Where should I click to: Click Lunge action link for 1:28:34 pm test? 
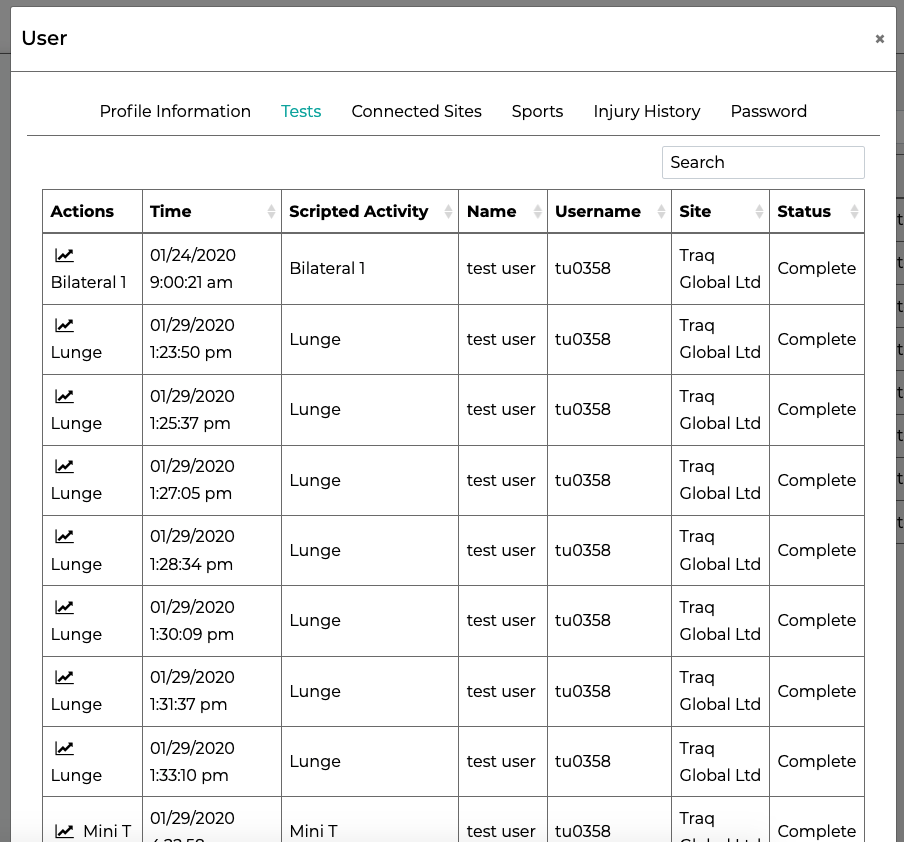pyautogui.click(x=76, y=564)
